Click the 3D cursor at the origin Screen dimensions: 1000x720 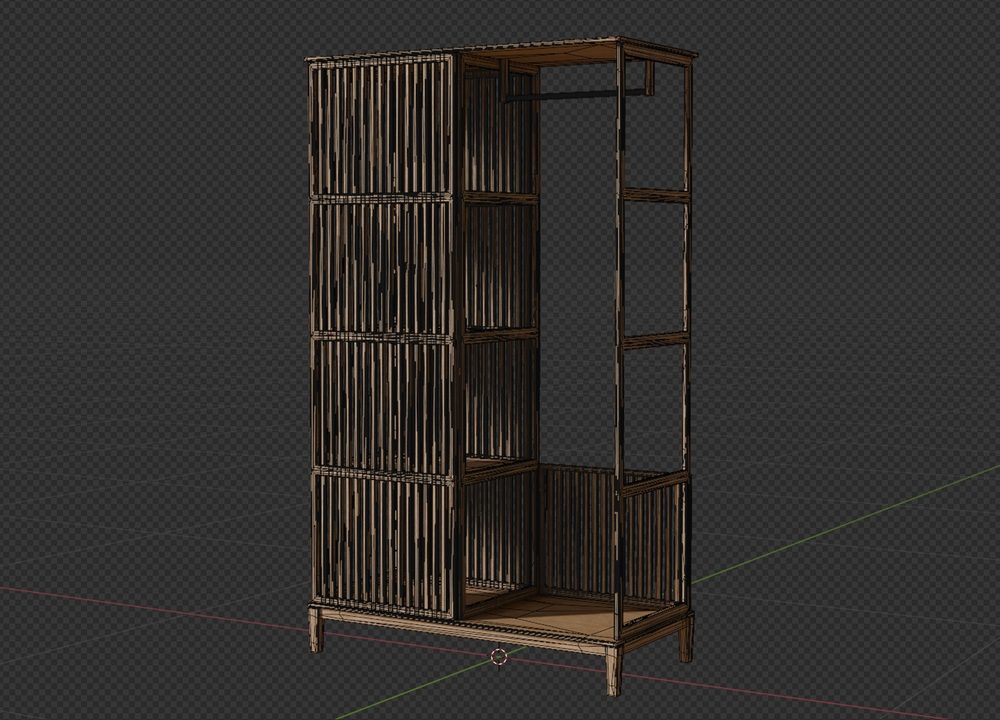pyautogui.click(x=499, y=658)
